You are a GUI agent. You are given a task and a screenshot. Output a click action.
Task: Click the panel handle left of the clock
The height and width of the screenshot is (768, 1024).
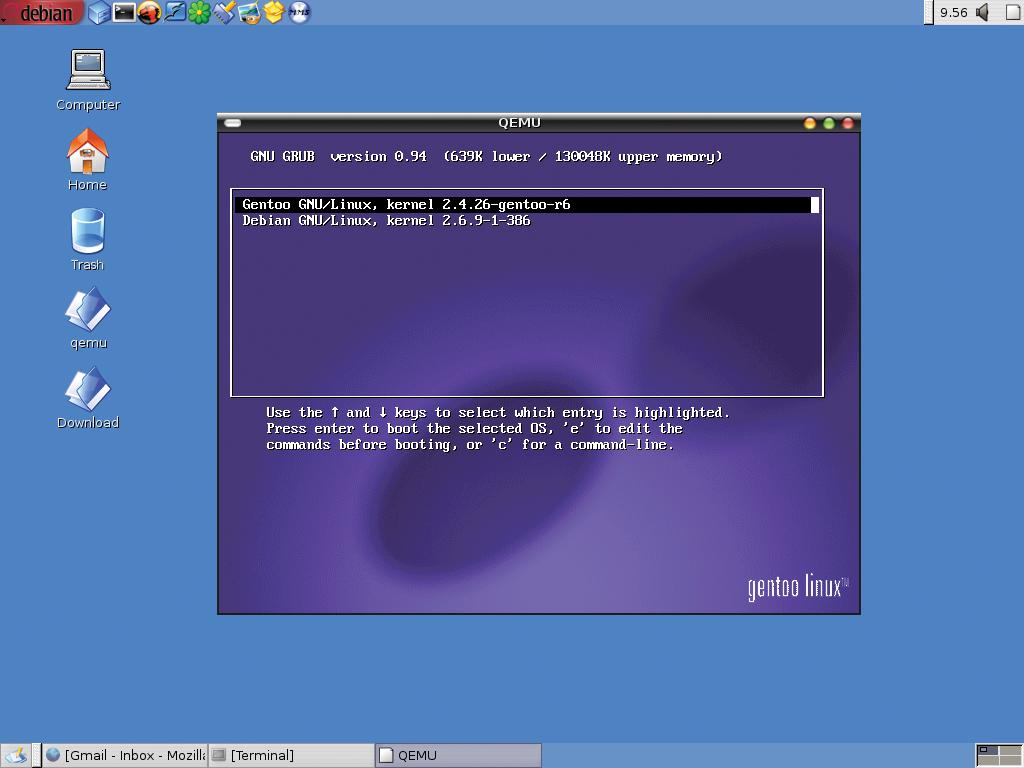929,12
